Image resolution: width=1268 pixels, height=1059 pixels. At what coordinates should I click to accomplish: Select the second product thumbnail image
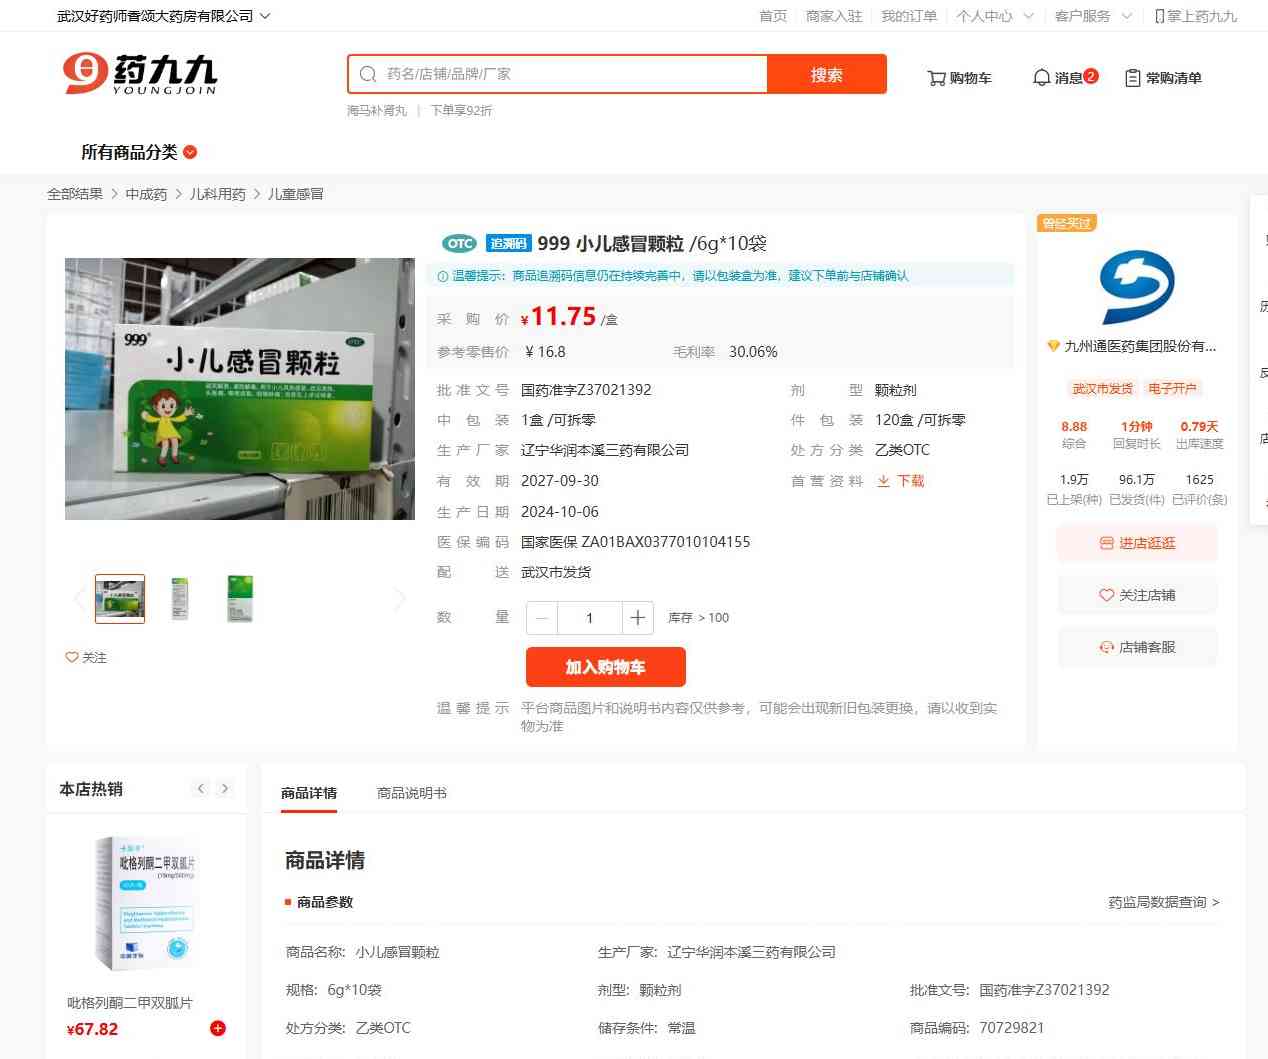coord(180,599)
